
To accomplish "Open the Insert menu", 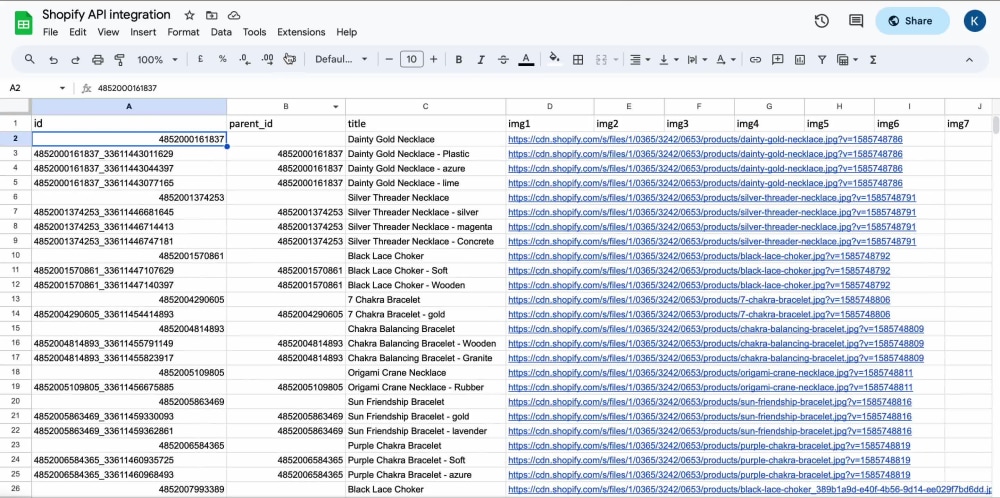I will tap(143, 32).
